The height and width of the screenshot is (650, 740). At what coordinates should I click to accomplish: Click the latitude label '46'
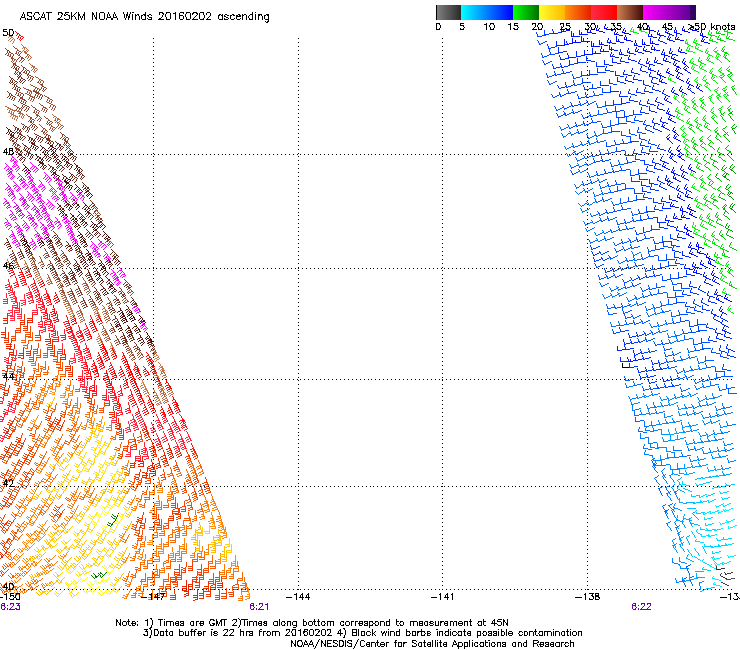[8, 266]
